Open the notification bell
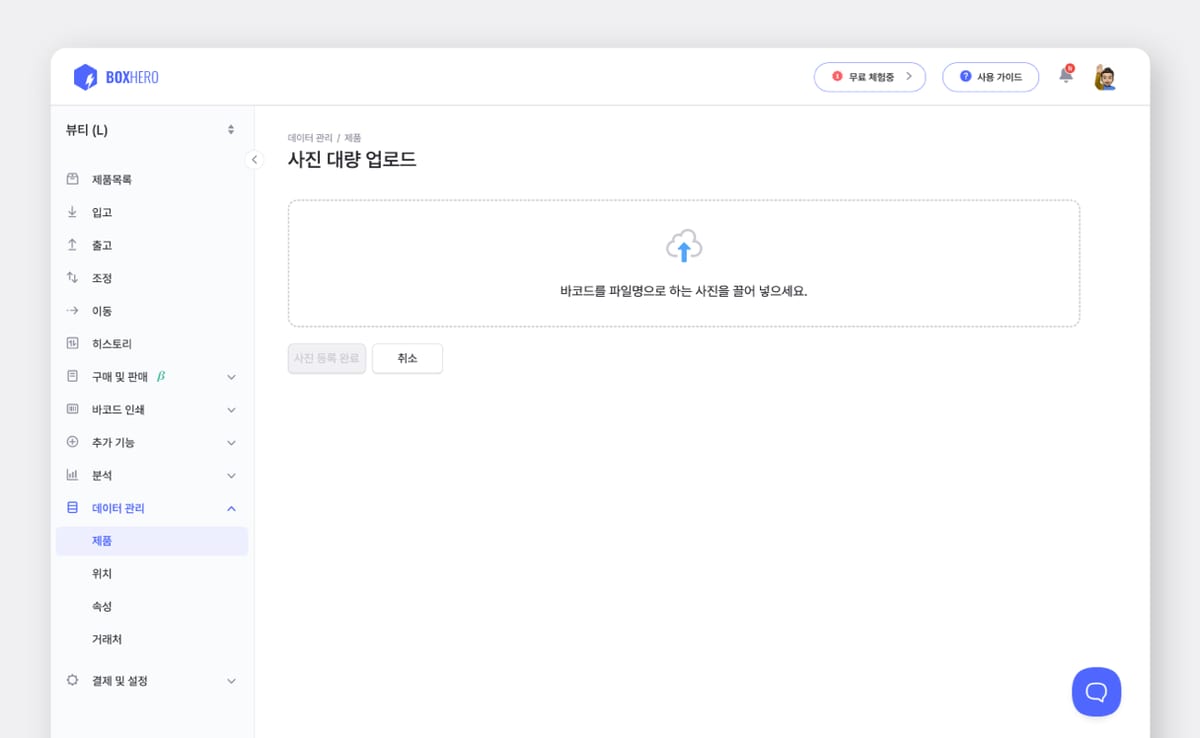 tap(1065, 76)
